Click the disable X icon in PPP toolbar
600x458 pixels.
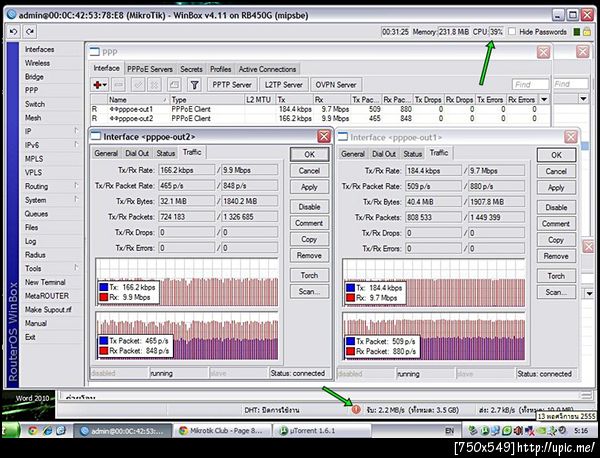(155, 85)
